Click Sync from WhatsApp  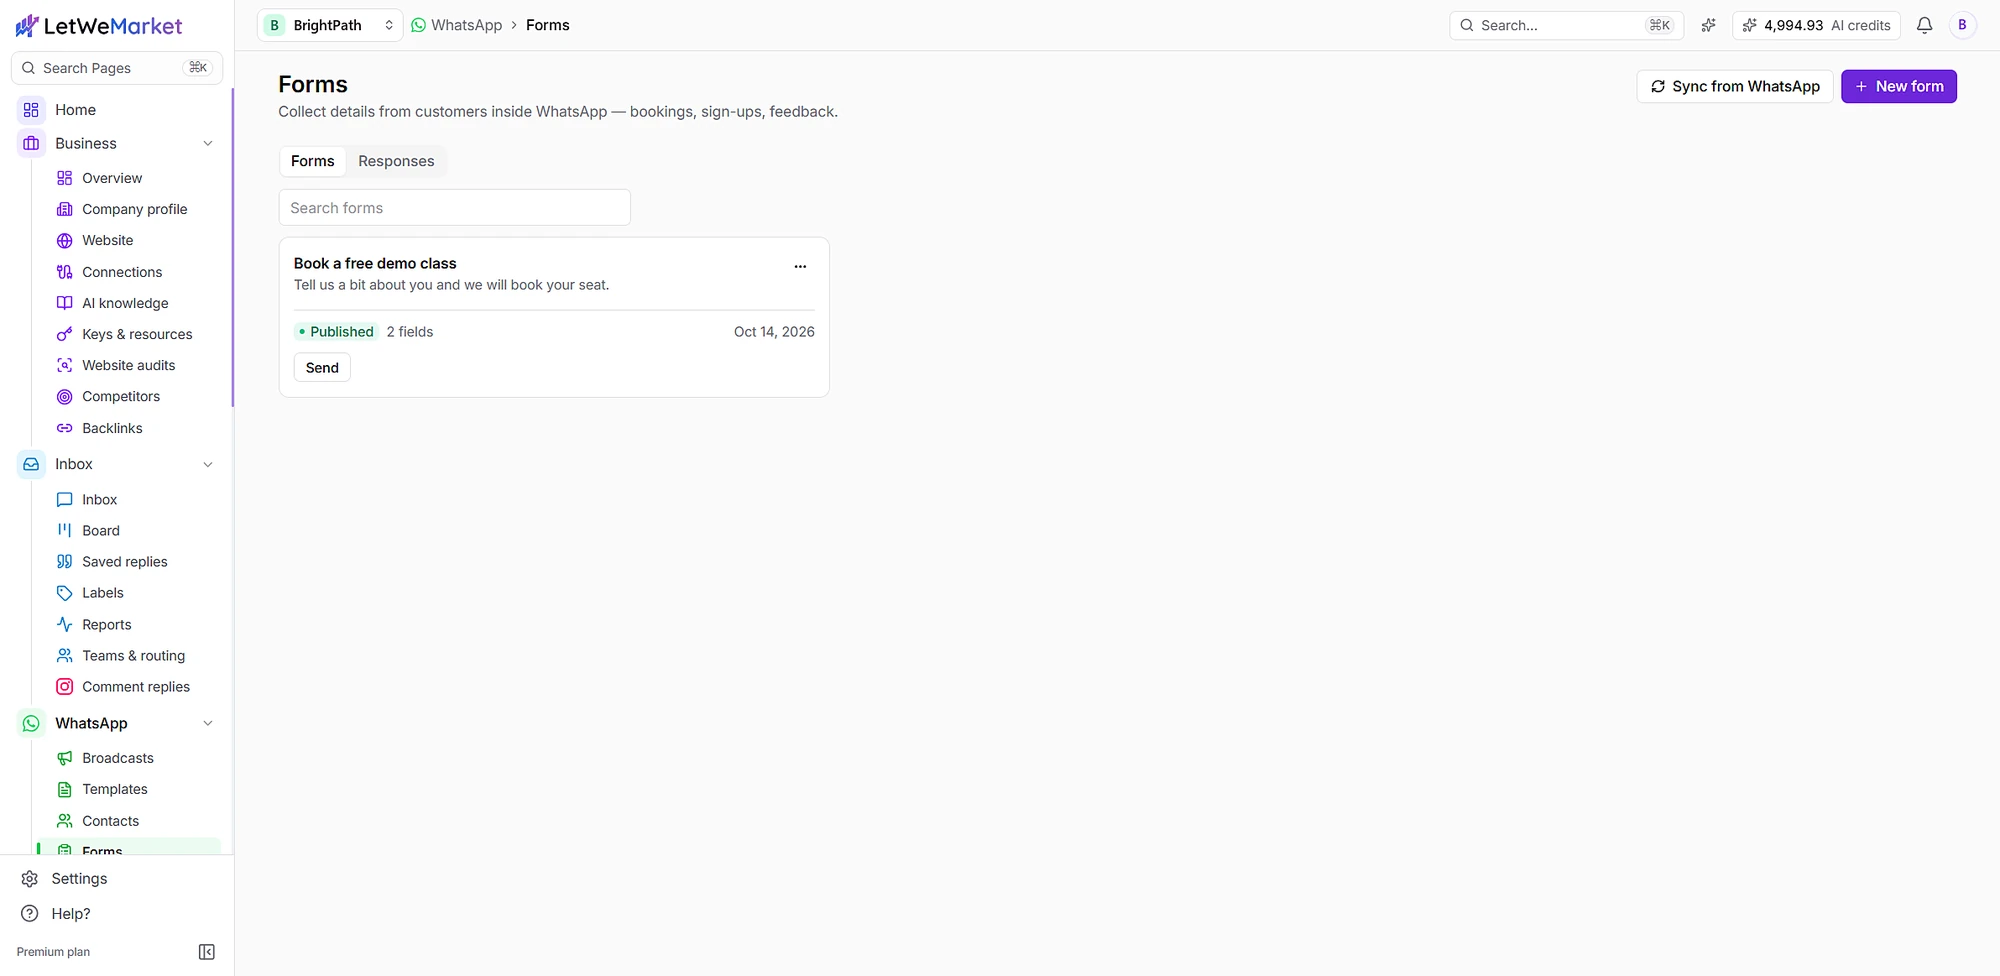click(x=1734, y=86)
